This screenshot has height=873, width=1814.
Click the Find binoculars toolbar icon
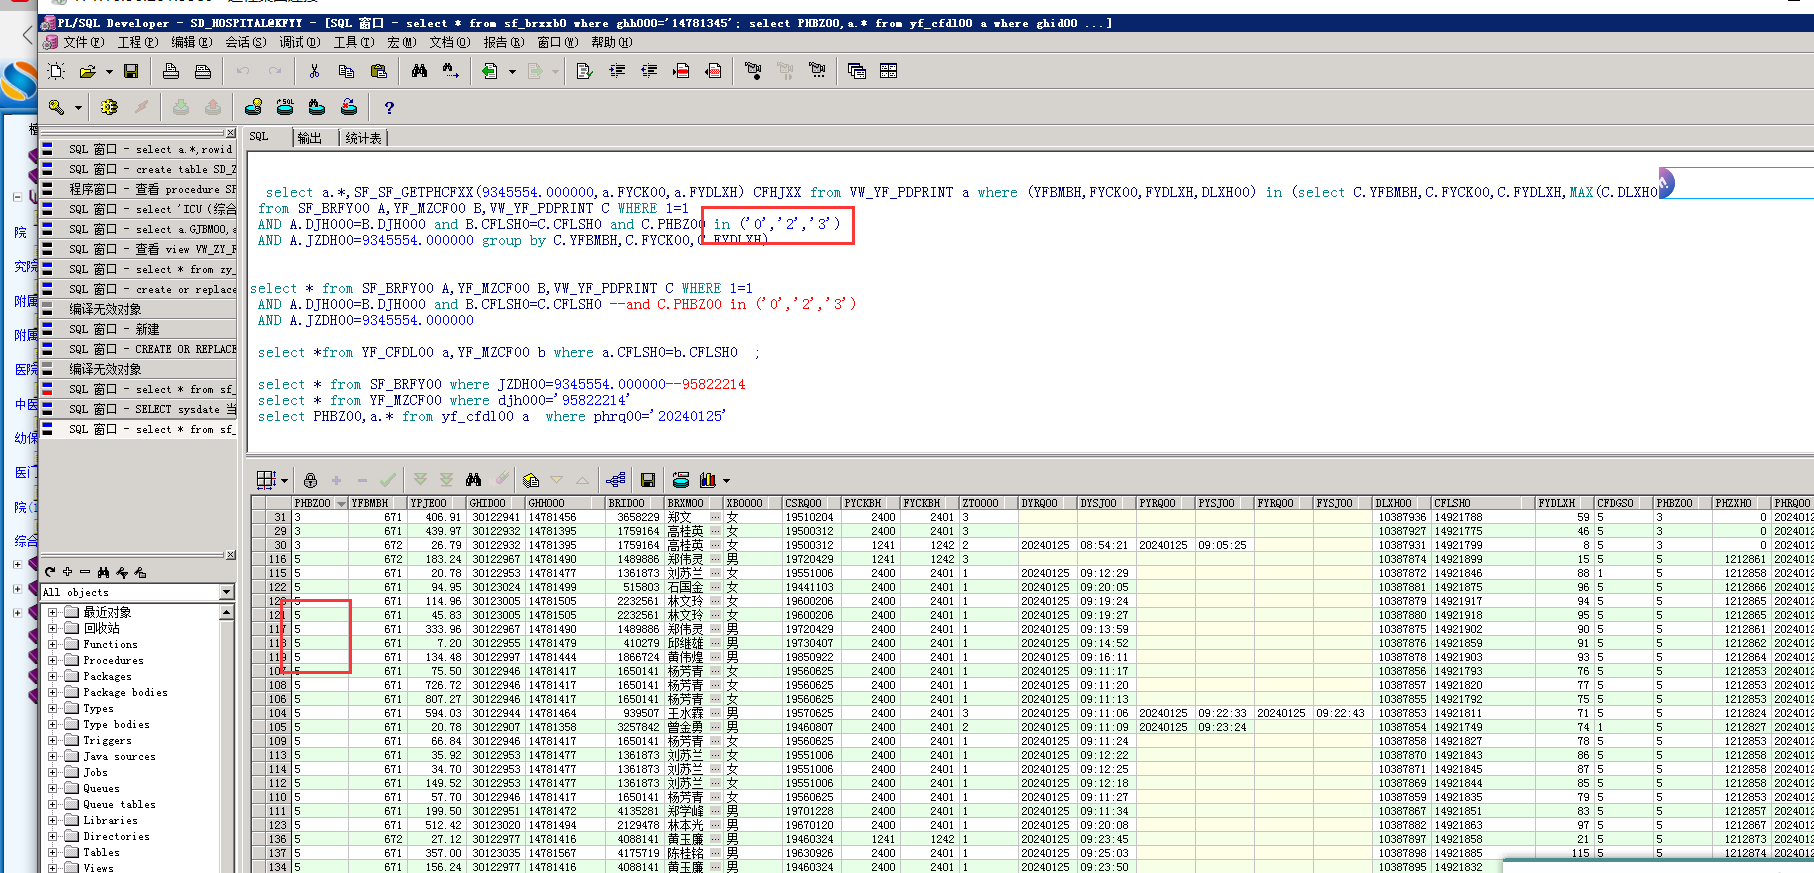[x=419, y=71]
